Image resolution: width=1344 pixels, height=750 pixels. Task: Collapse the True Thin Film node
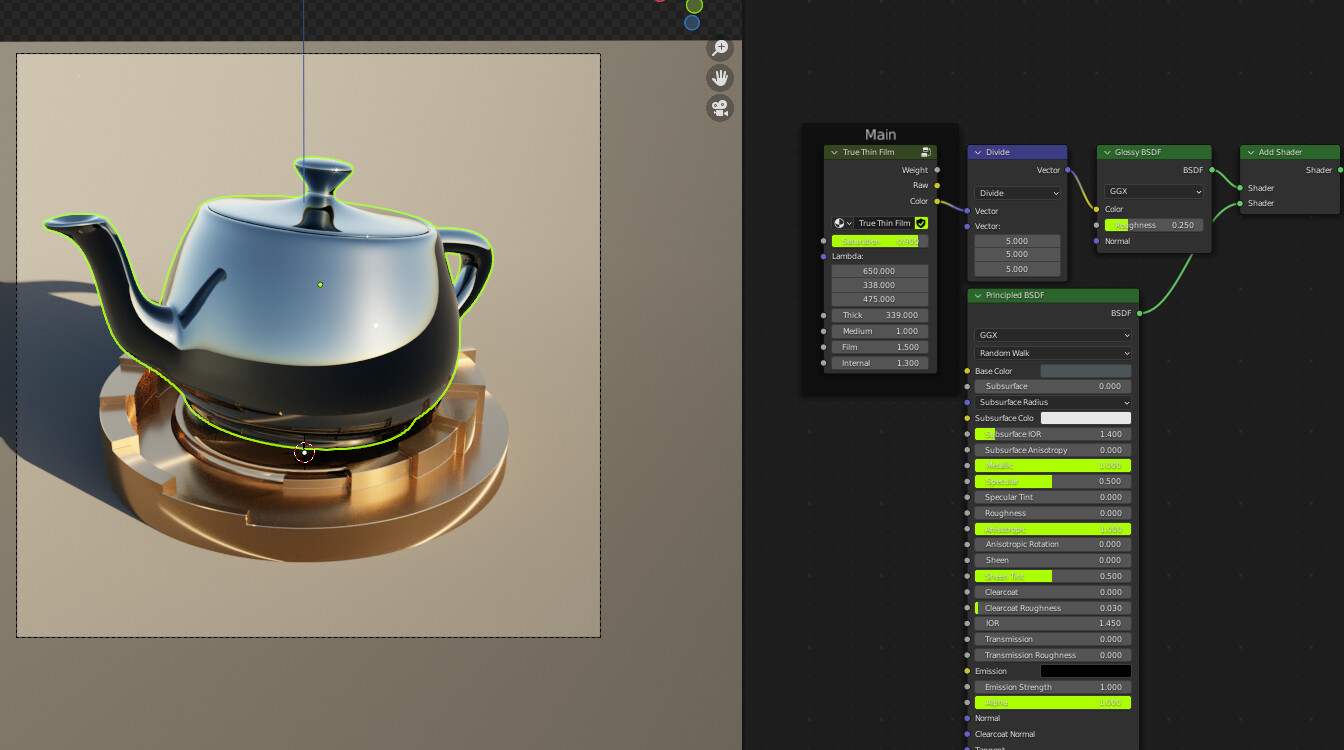point(834,152)
